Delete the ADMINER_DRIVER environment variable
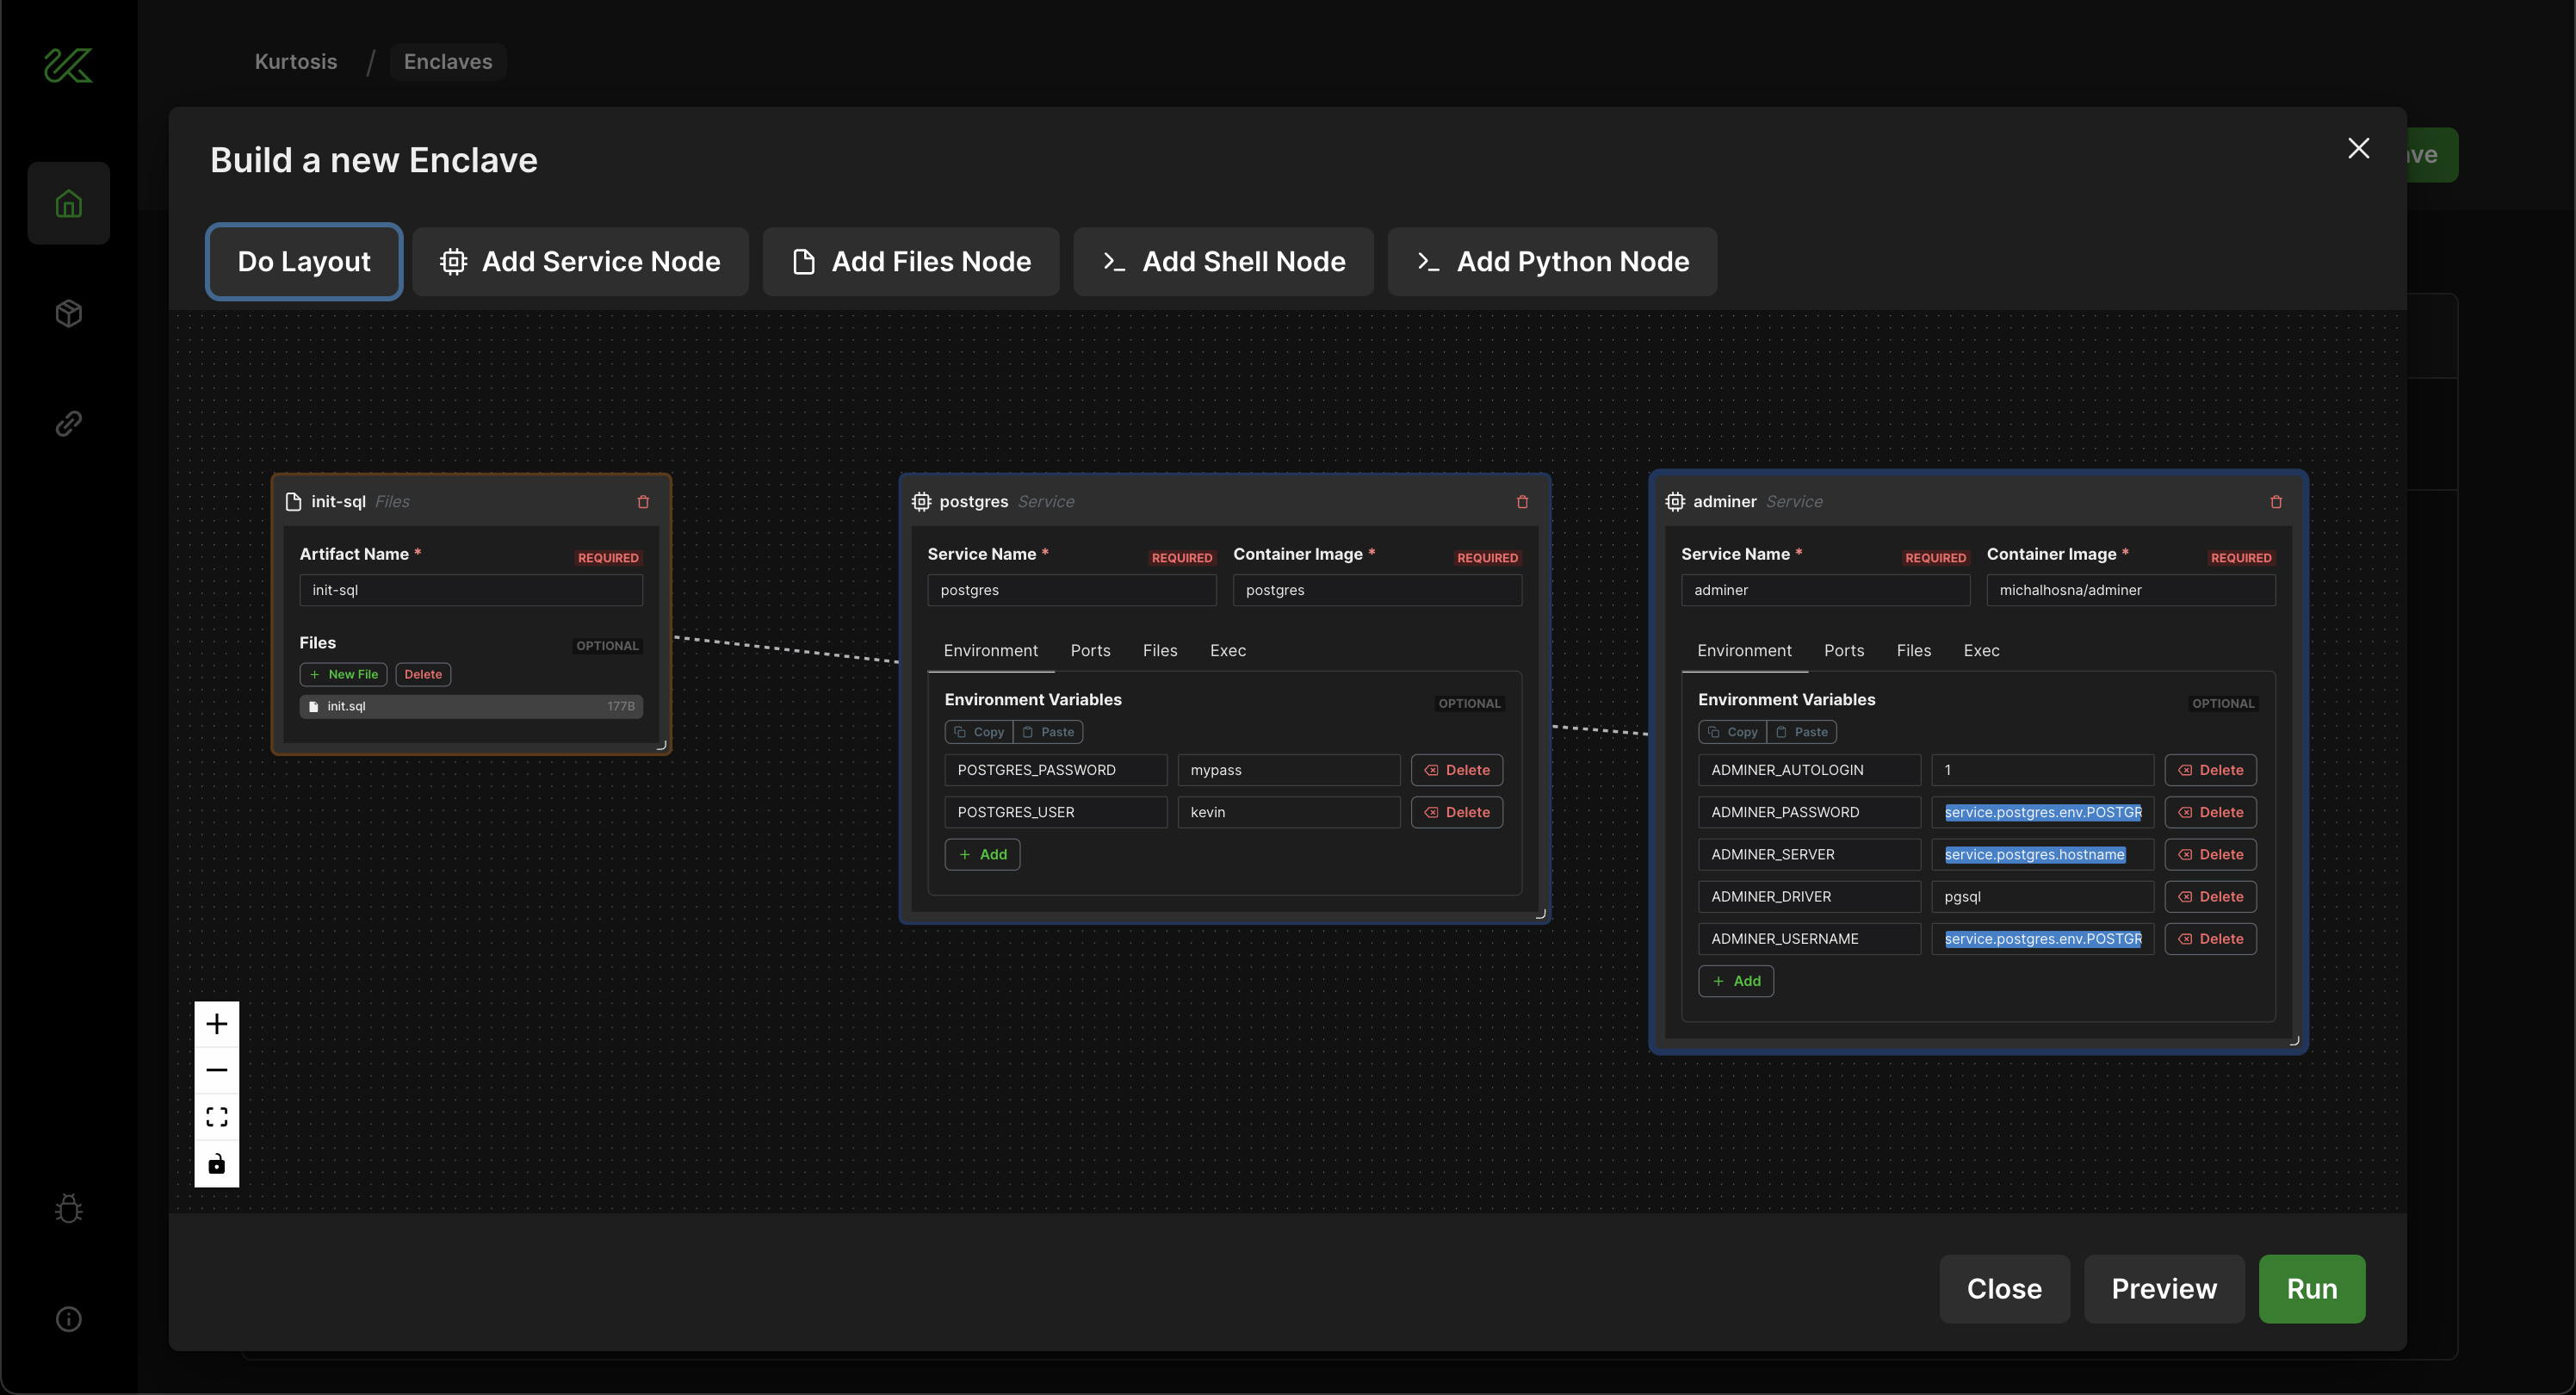The height and width of the screenshot is (1395, 2576). [x=2210, y=897]
